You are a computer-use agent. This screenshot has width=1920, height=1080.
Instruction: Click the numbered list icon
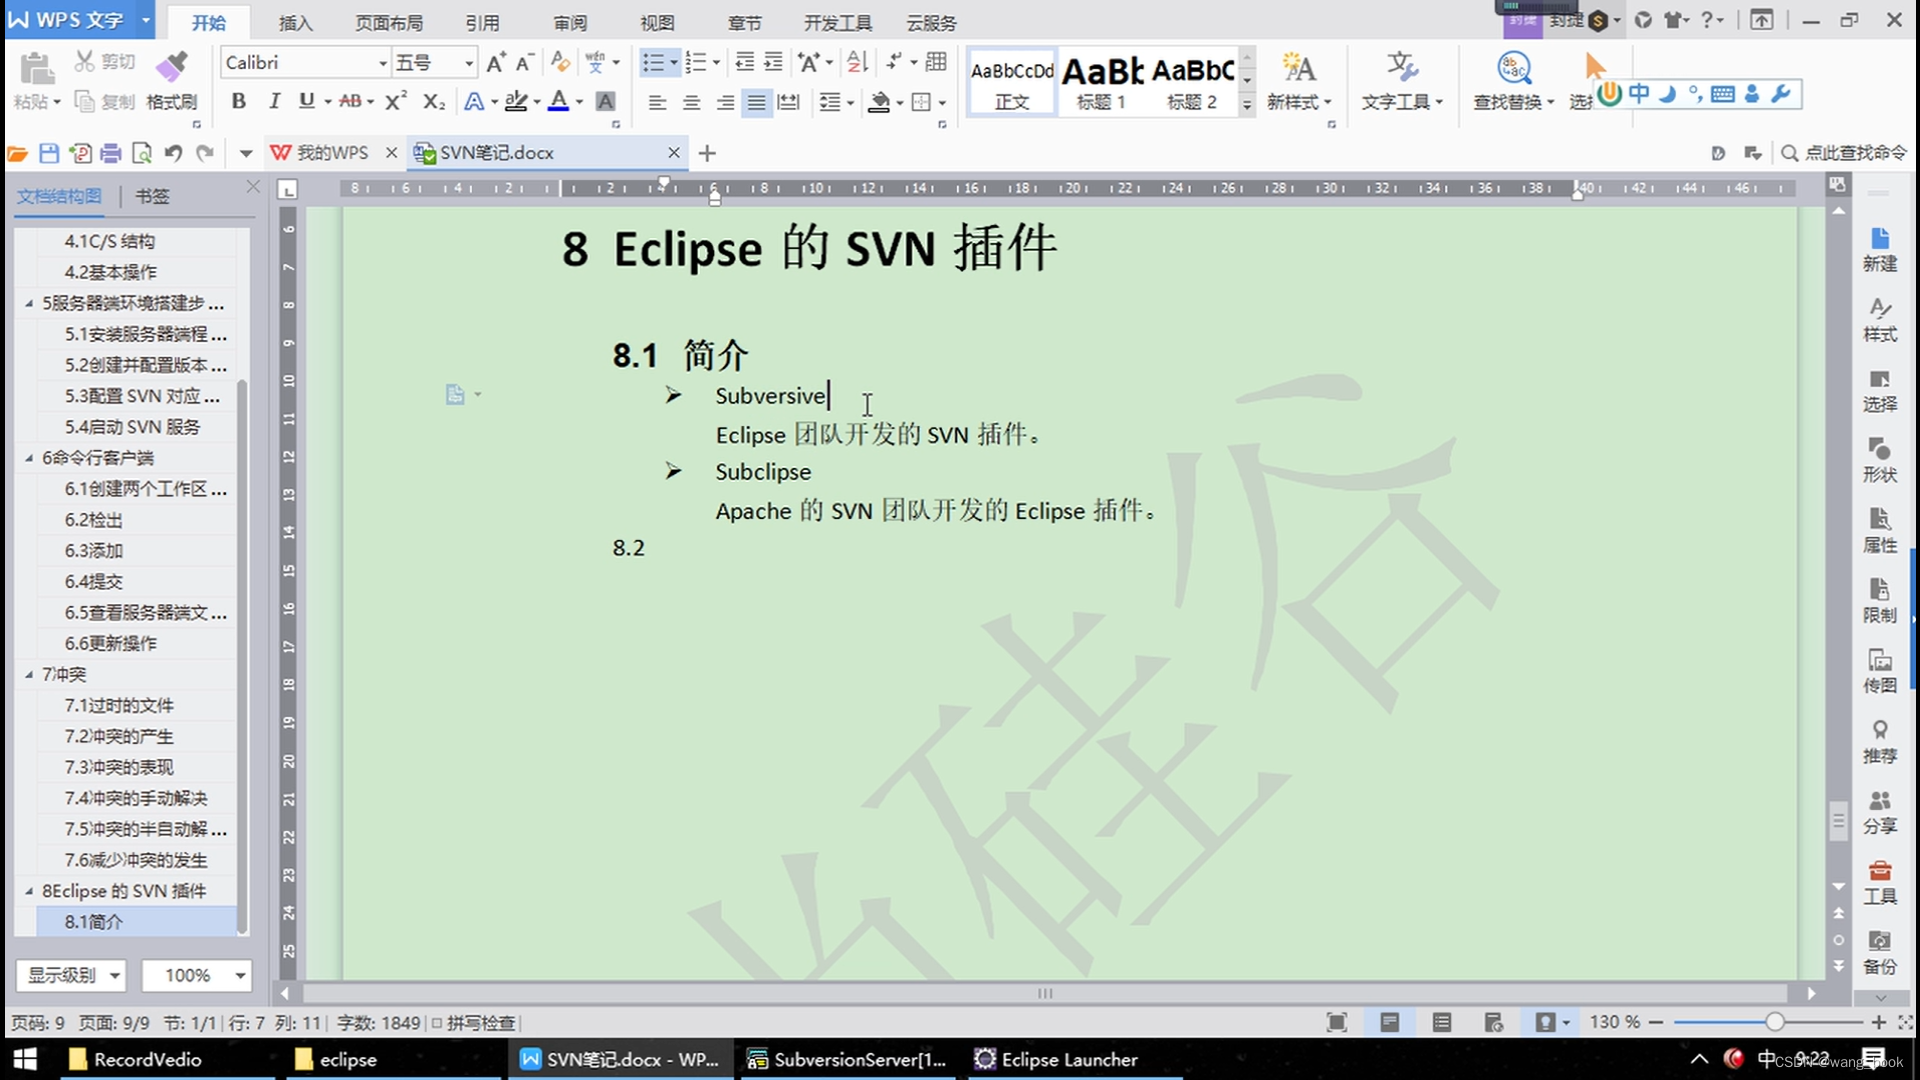[696, 63]
